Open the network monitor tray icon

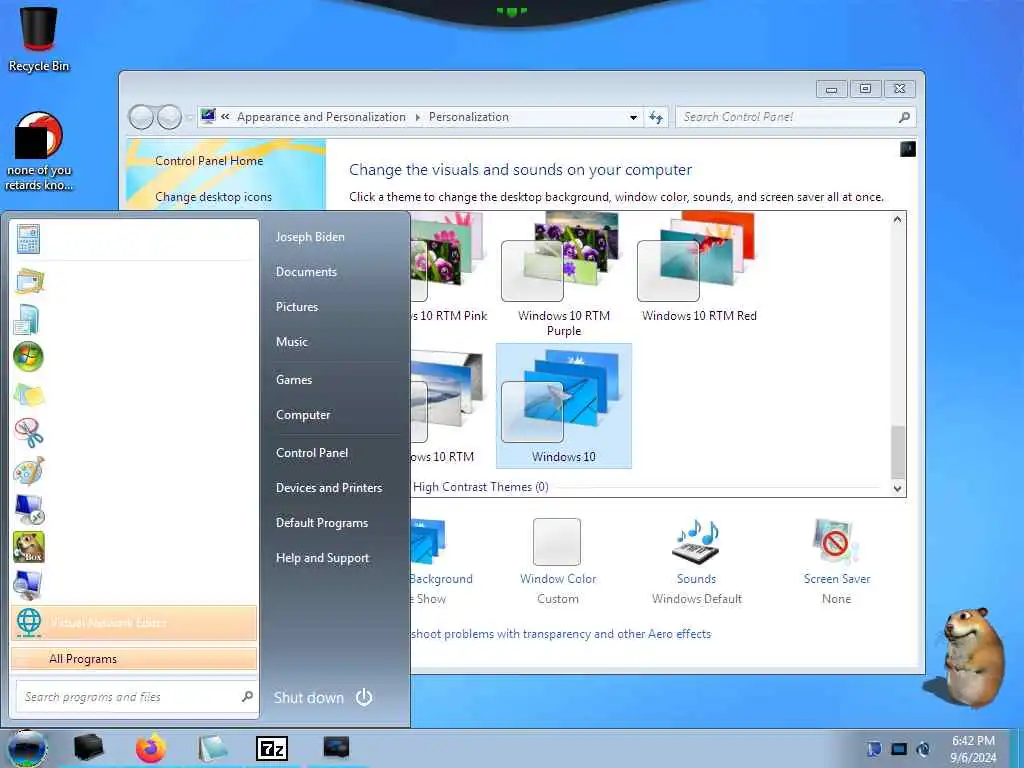pyautogui.click(x=899, y=749)
